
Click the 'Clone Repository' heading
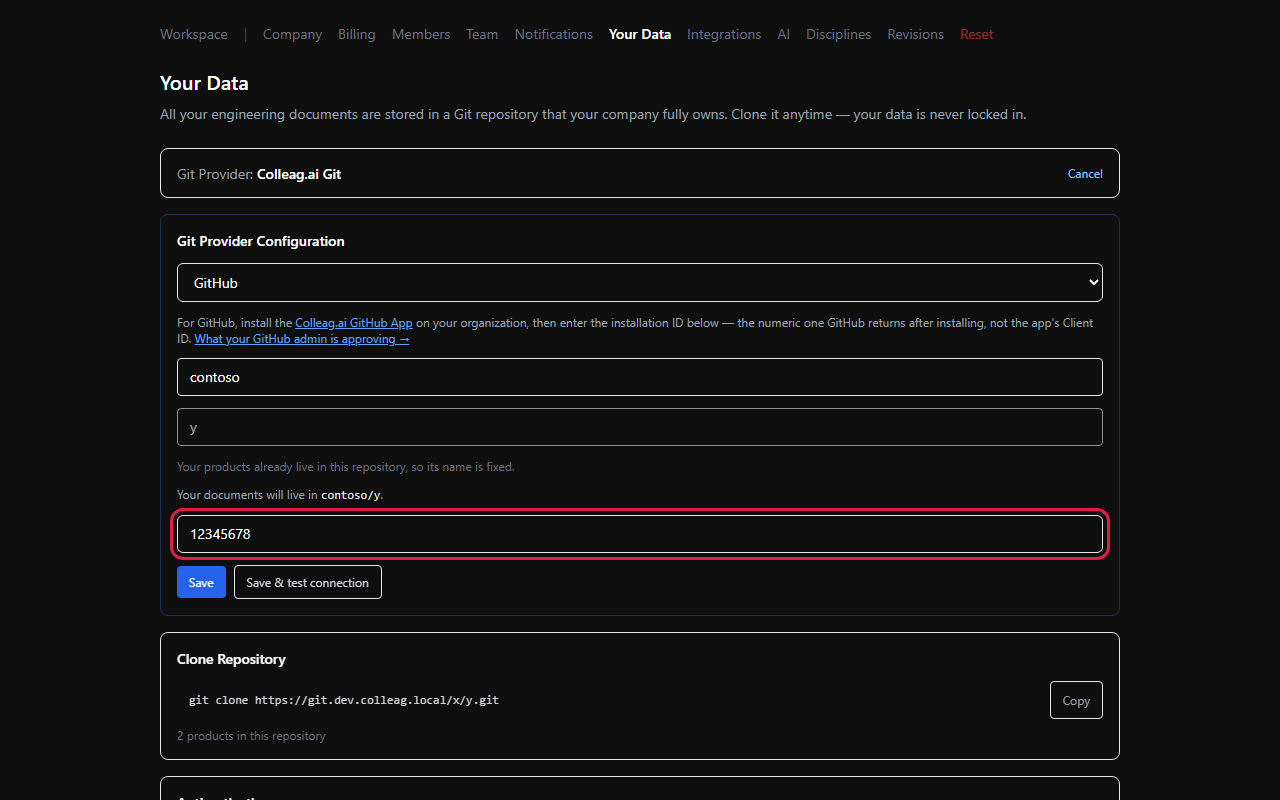[231, 659]
